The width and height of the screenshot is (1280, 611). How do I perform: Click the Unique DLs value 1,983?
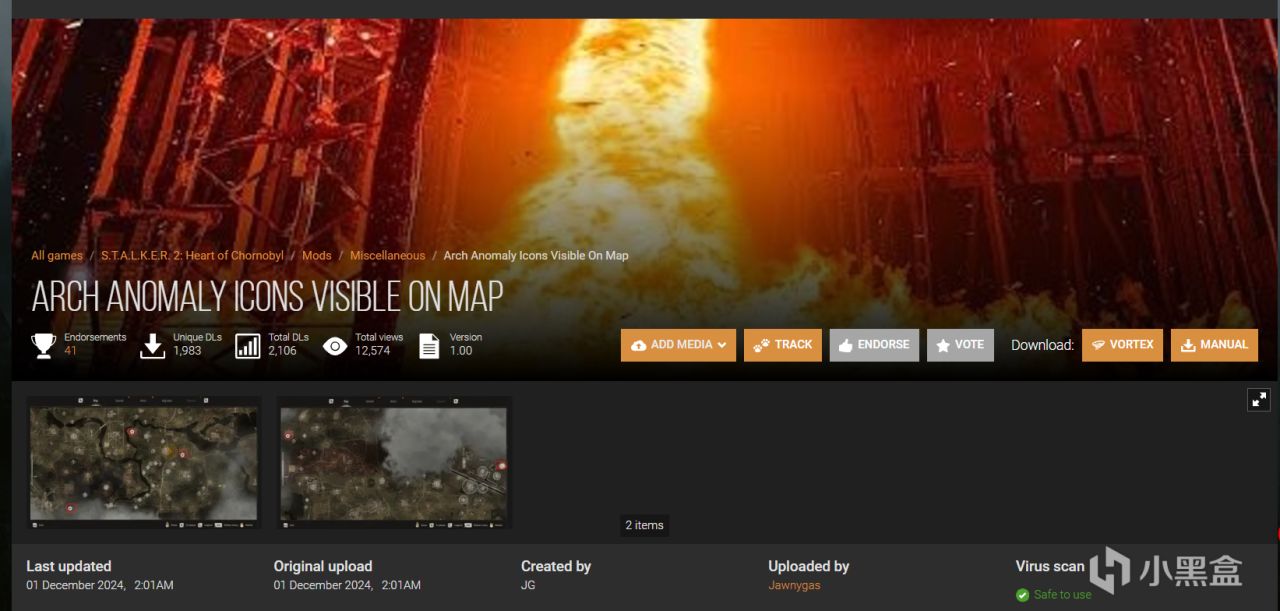pyautogui.click(x=187, y=351)
